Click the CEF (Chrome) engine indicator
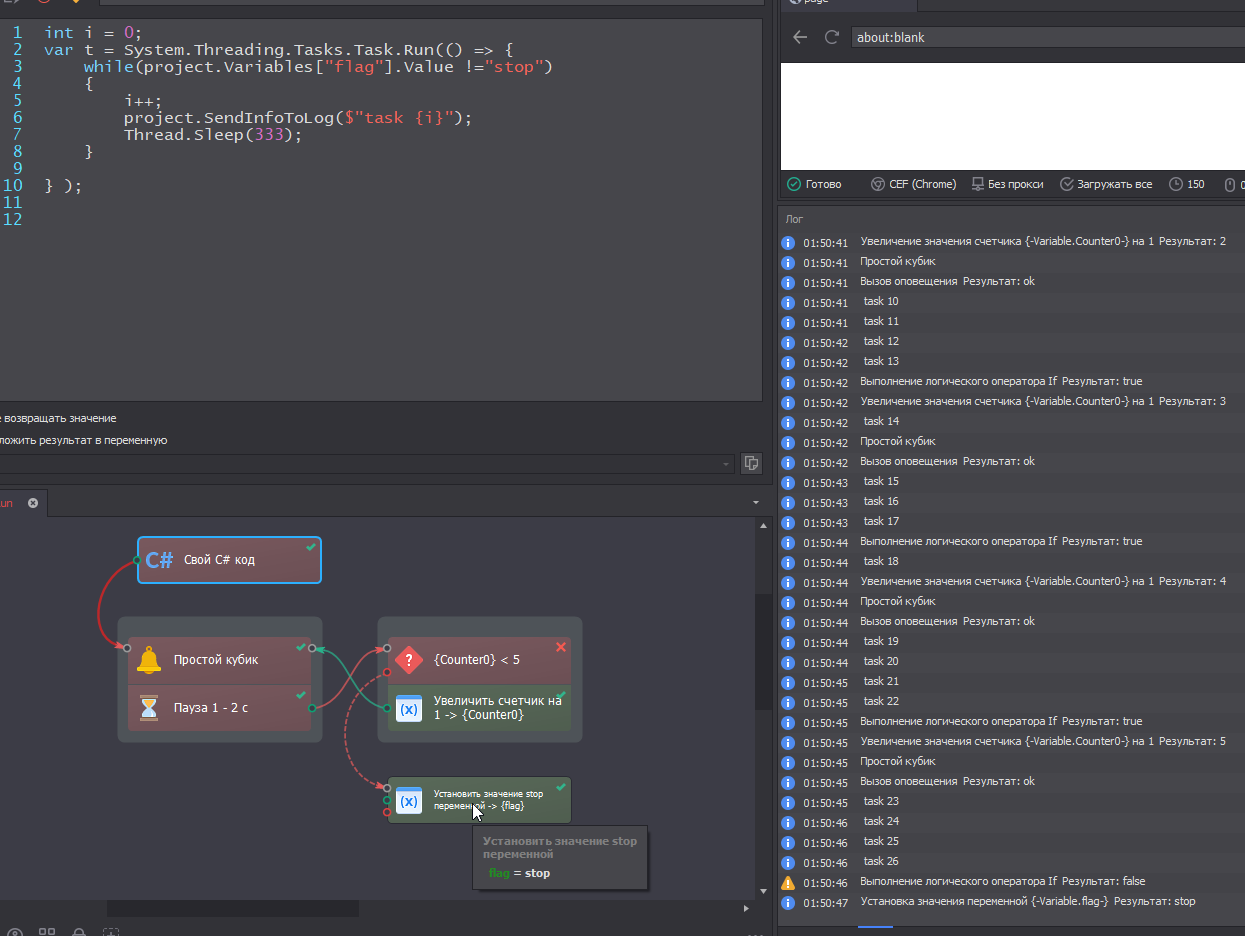Image resolution: width=1245 pixels, height=936 pixels. click(913, 184)
